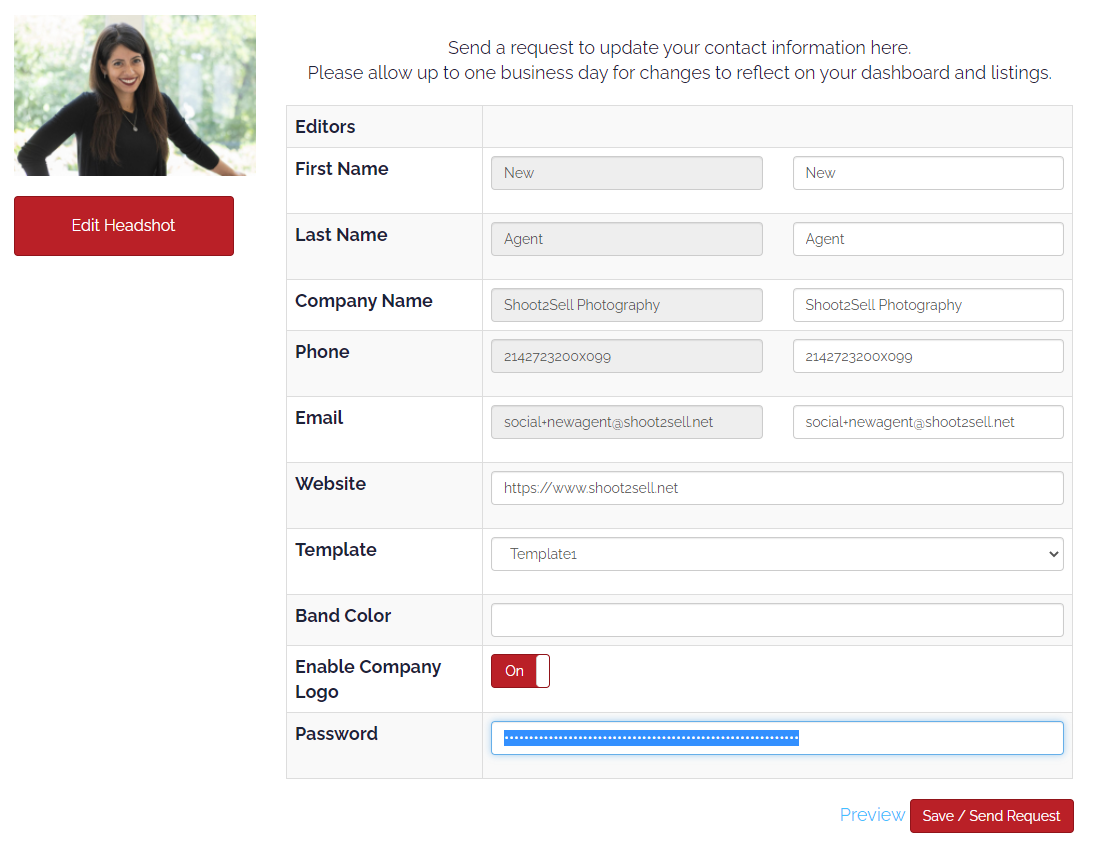
Task: Click the 'Send a request to update' text
Action: click(680, 48)
